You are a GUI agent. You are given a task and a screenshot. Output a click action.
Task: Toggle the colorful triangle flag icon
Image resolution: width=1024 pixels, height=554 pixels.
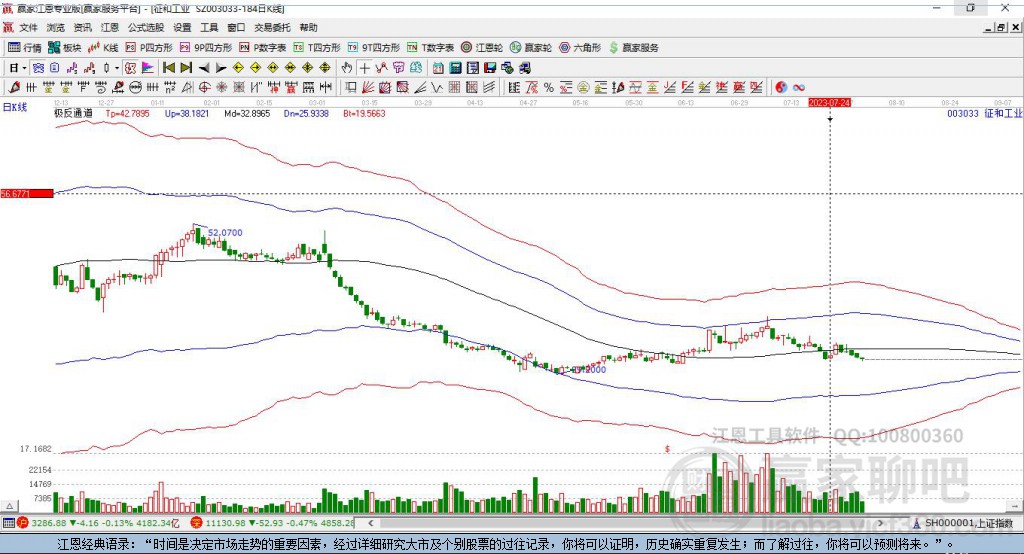[x=148, y=68]
